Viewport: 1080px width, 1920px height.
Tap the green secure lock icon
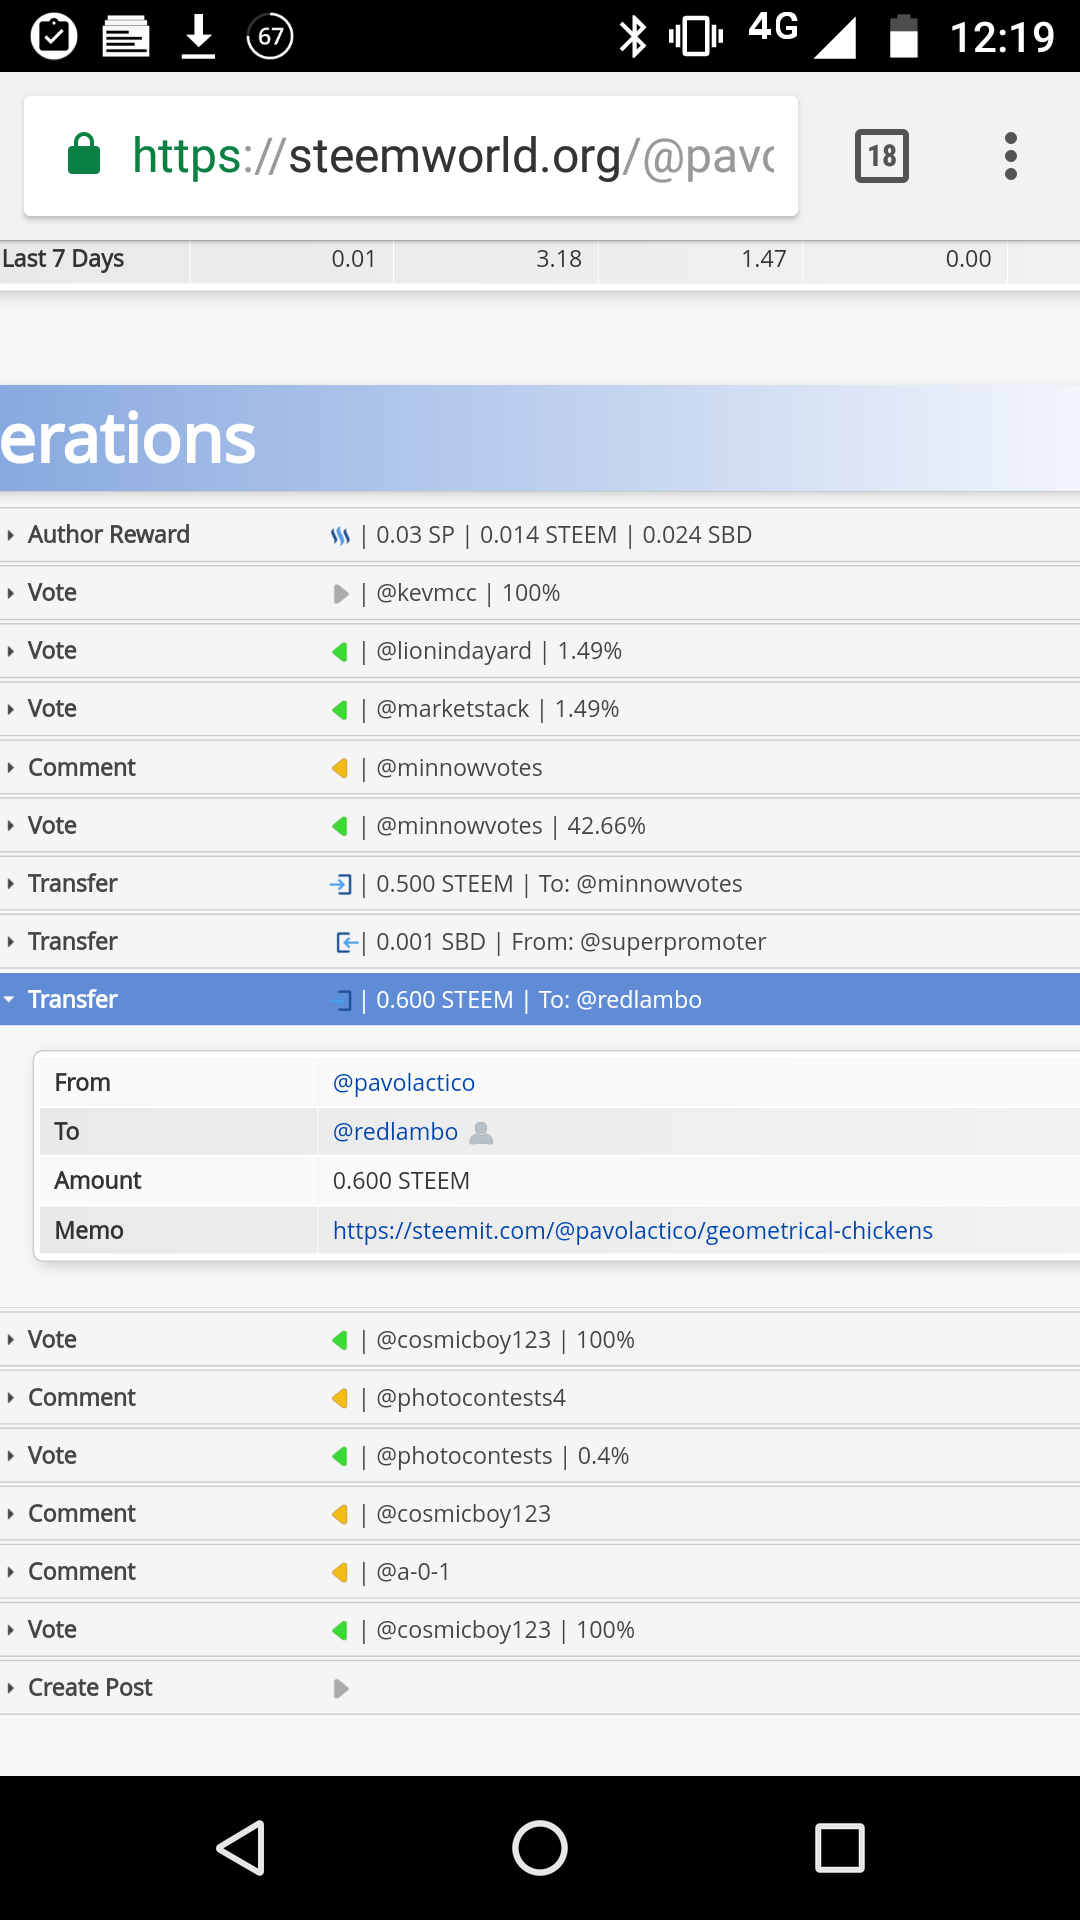(x=84, y=155)
